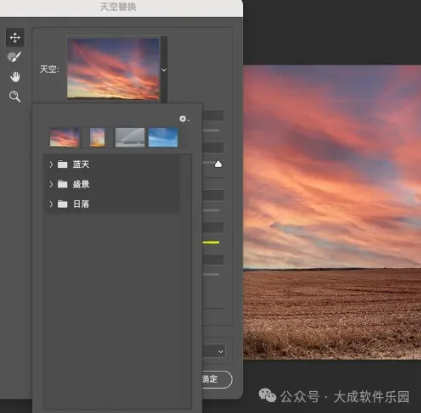Choose the narrow orange sky thumbnail
This screenshot has height=413, width=421.
97,137
